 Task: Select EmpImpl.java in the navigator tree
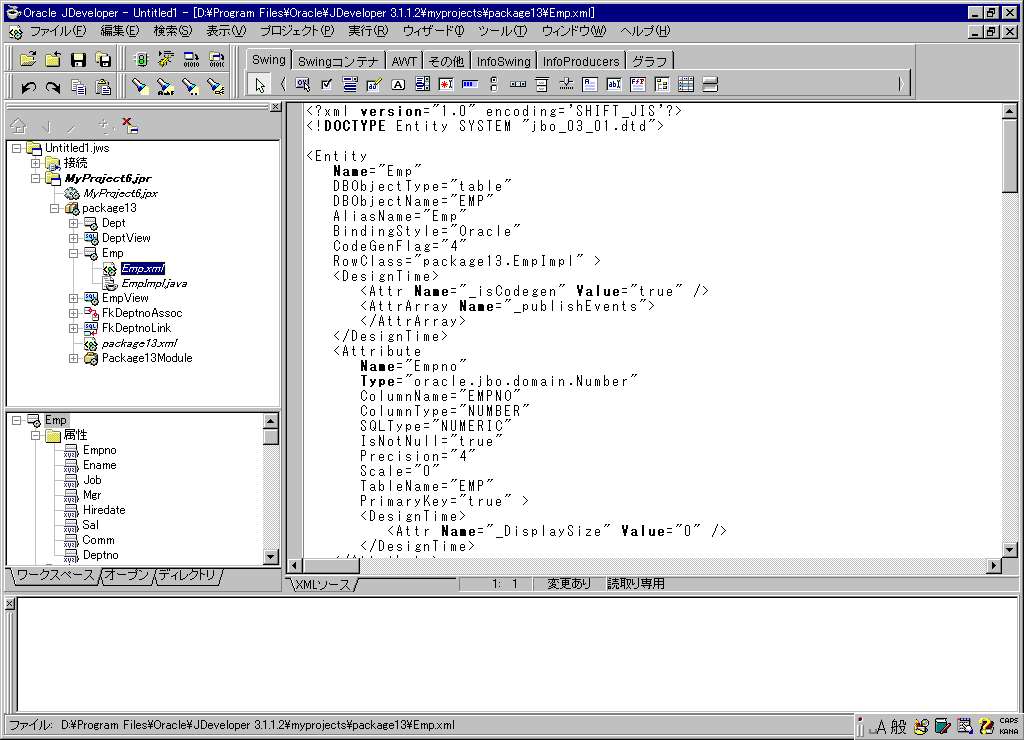[154, 283]
